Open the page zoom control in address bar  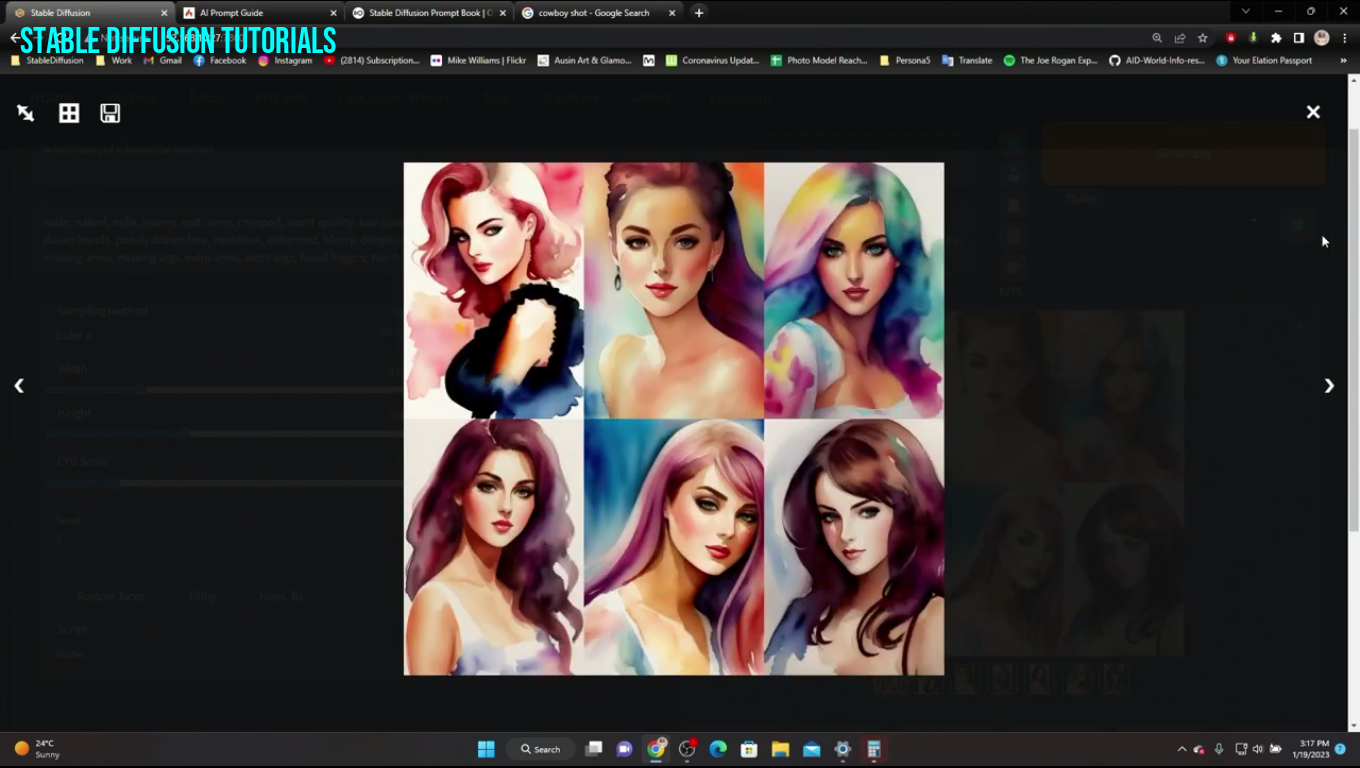coord(1157,38)
